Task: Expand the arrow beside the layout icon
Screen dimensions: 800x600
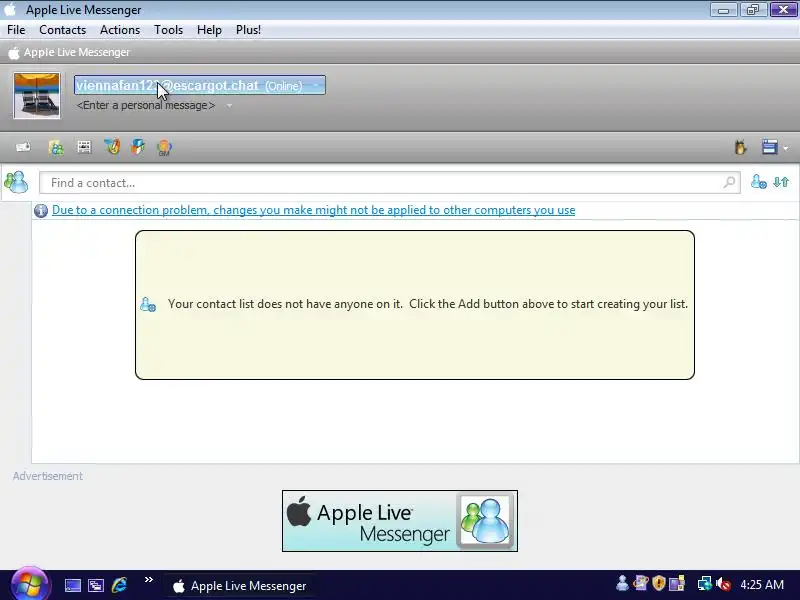Action: pyautogui.click(x=786, y=148)
